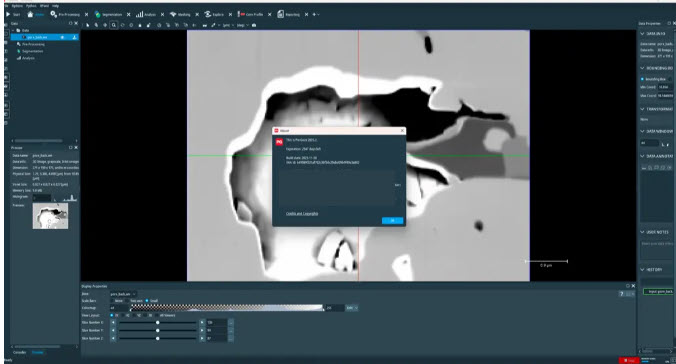This screenshot has width=676, height=364.
Task: Close the About dialog
Action: pos(402,130)
